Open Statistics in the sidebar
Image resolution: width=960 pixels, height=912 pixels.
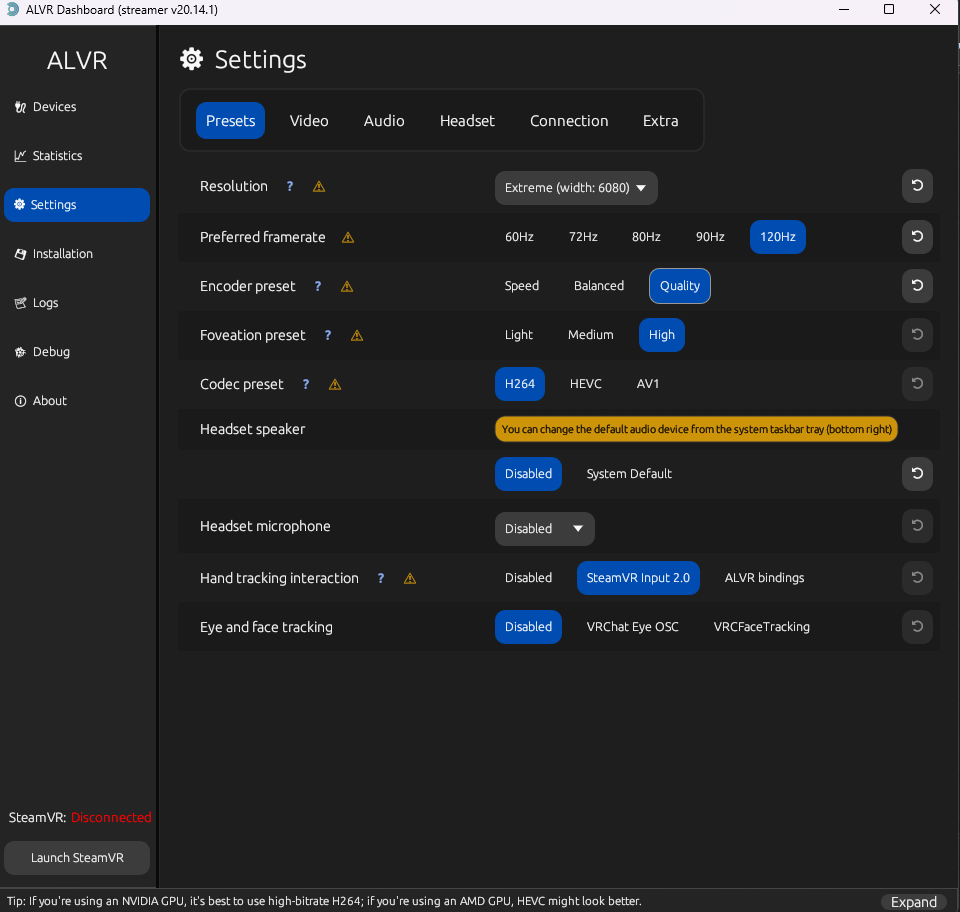57,156
